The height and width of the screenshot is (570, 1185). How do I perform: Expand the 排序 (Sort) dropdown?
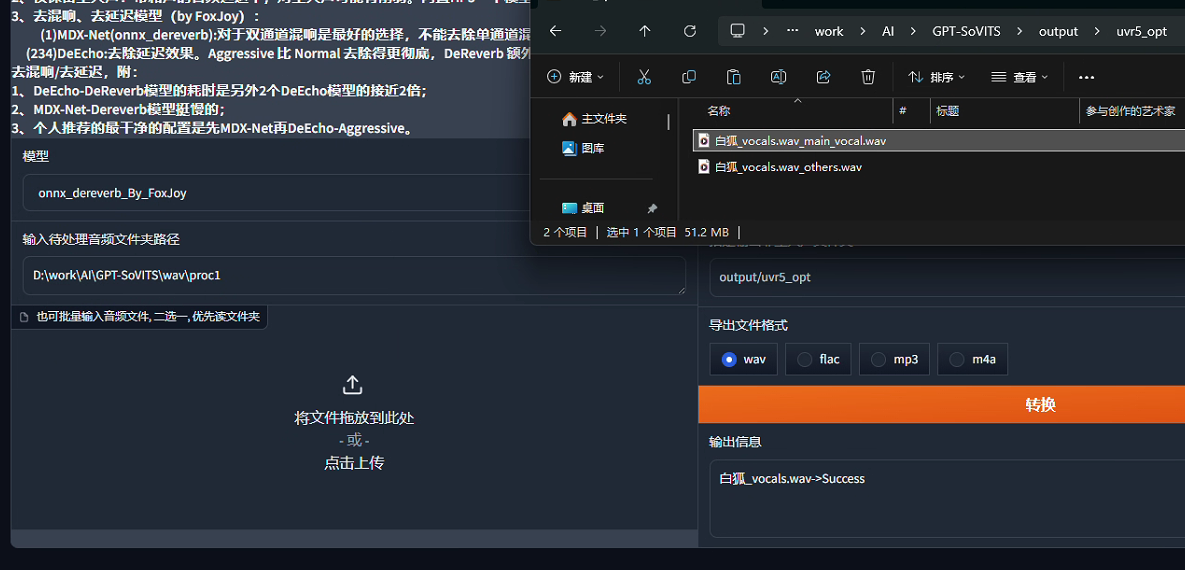pos(936,77)
